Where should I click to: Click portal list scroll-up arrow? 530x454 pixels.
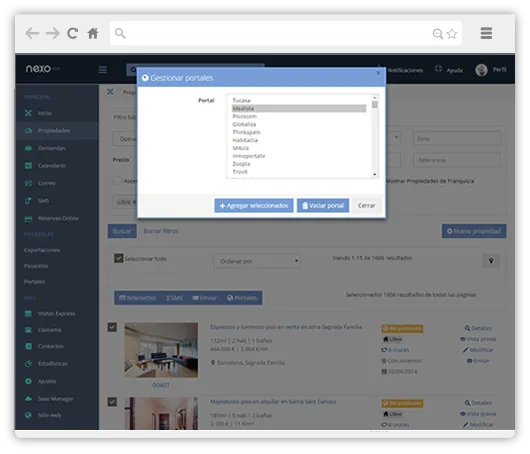tap(375, 98)
